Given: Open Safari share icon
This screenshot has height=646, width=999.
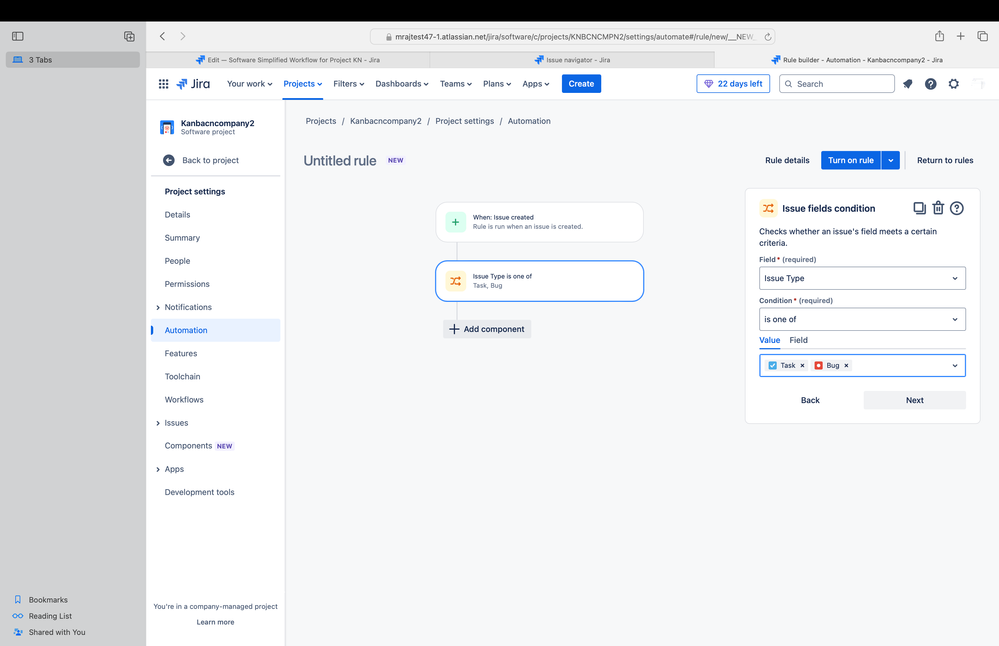Looking at the screenshot, I should [939, 36].
